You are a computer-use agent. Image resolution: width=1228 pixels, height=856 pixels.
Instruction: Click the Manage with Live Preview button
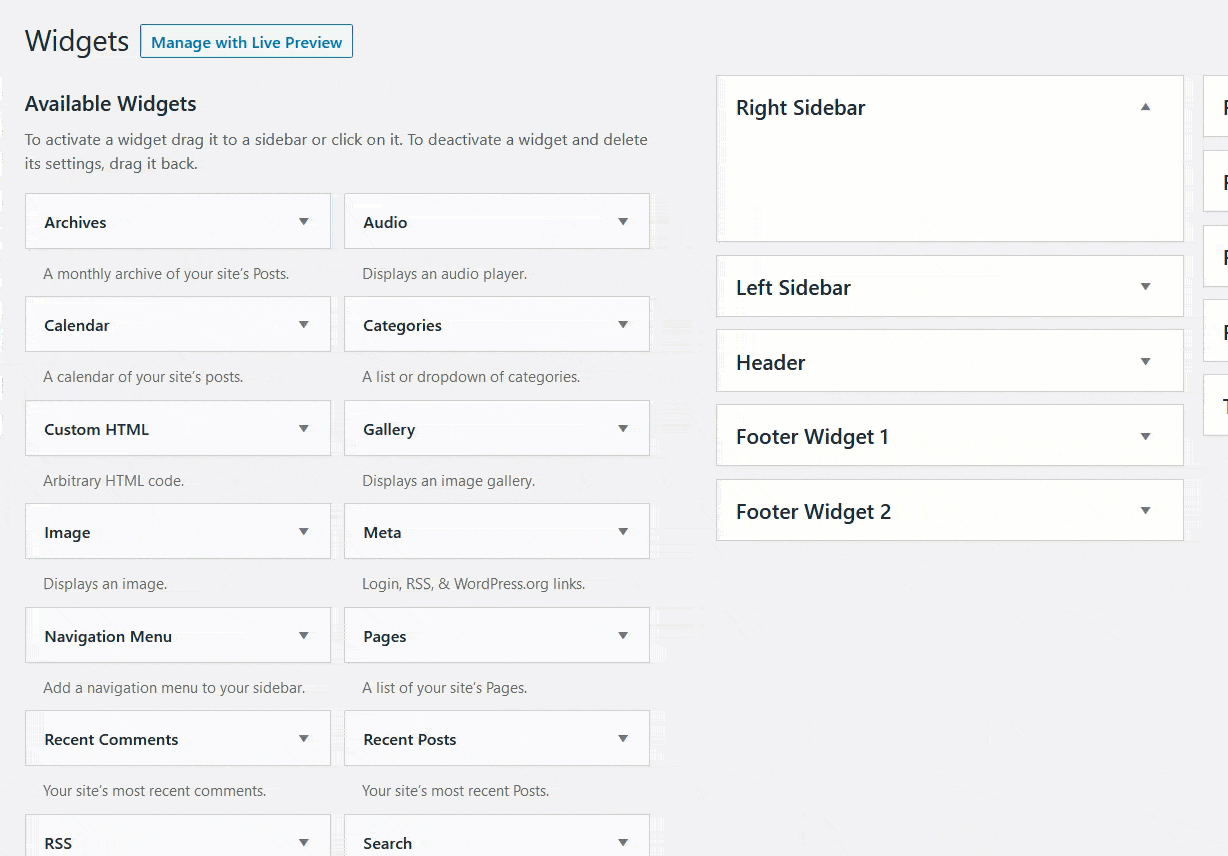pyautogui.click(x=246, y=41)
